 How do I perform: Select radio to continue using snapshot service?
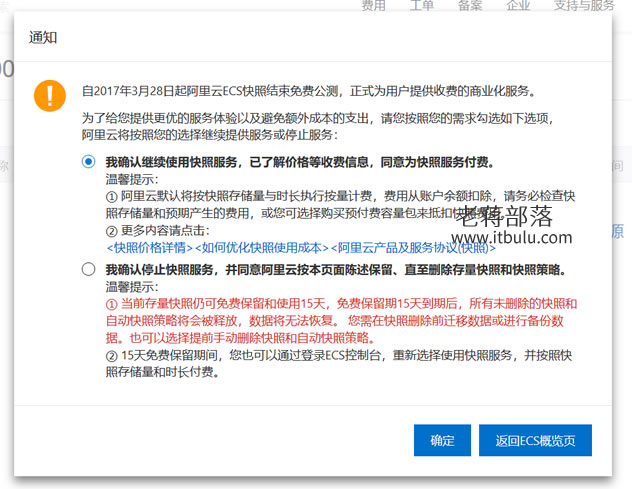pos(88,161)
